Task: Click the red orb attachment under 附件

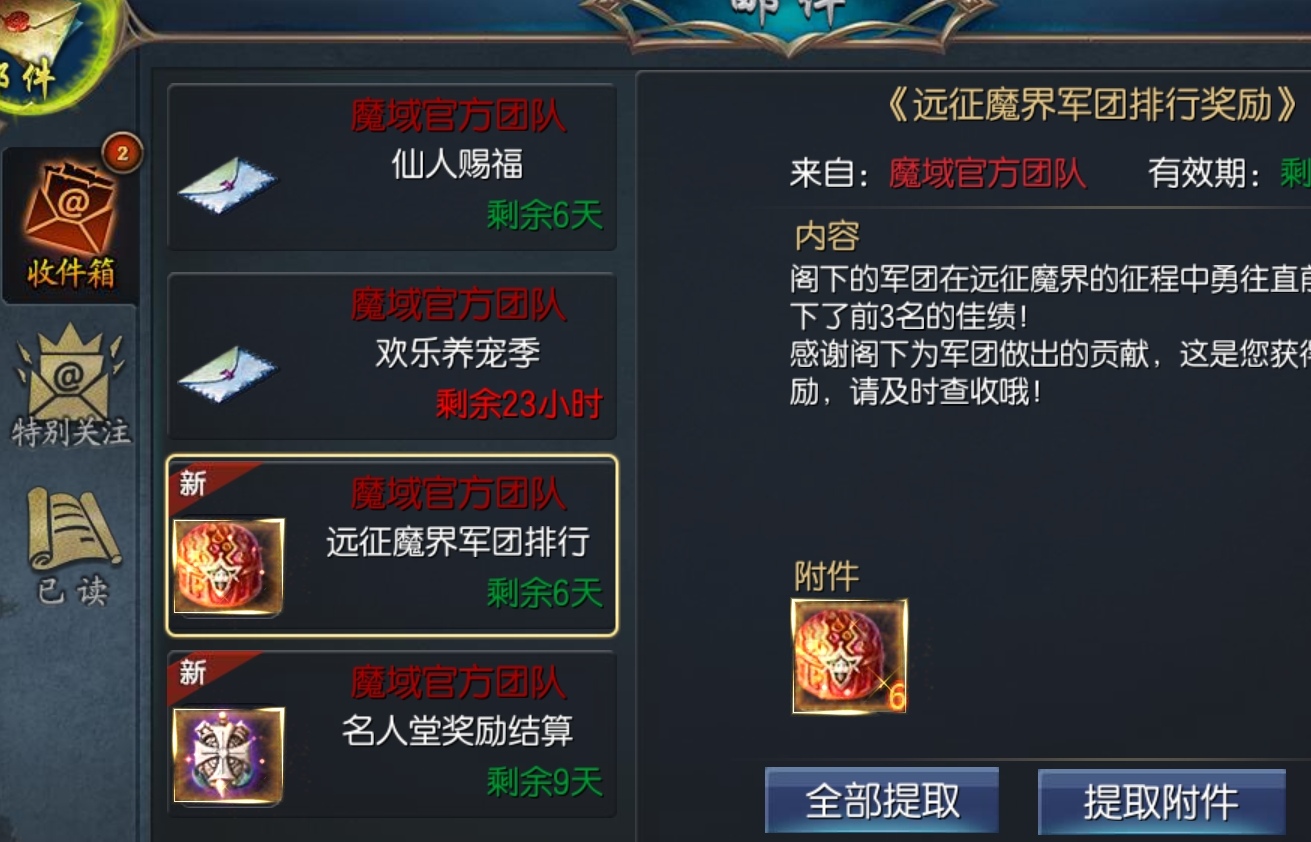Action: 849,656
